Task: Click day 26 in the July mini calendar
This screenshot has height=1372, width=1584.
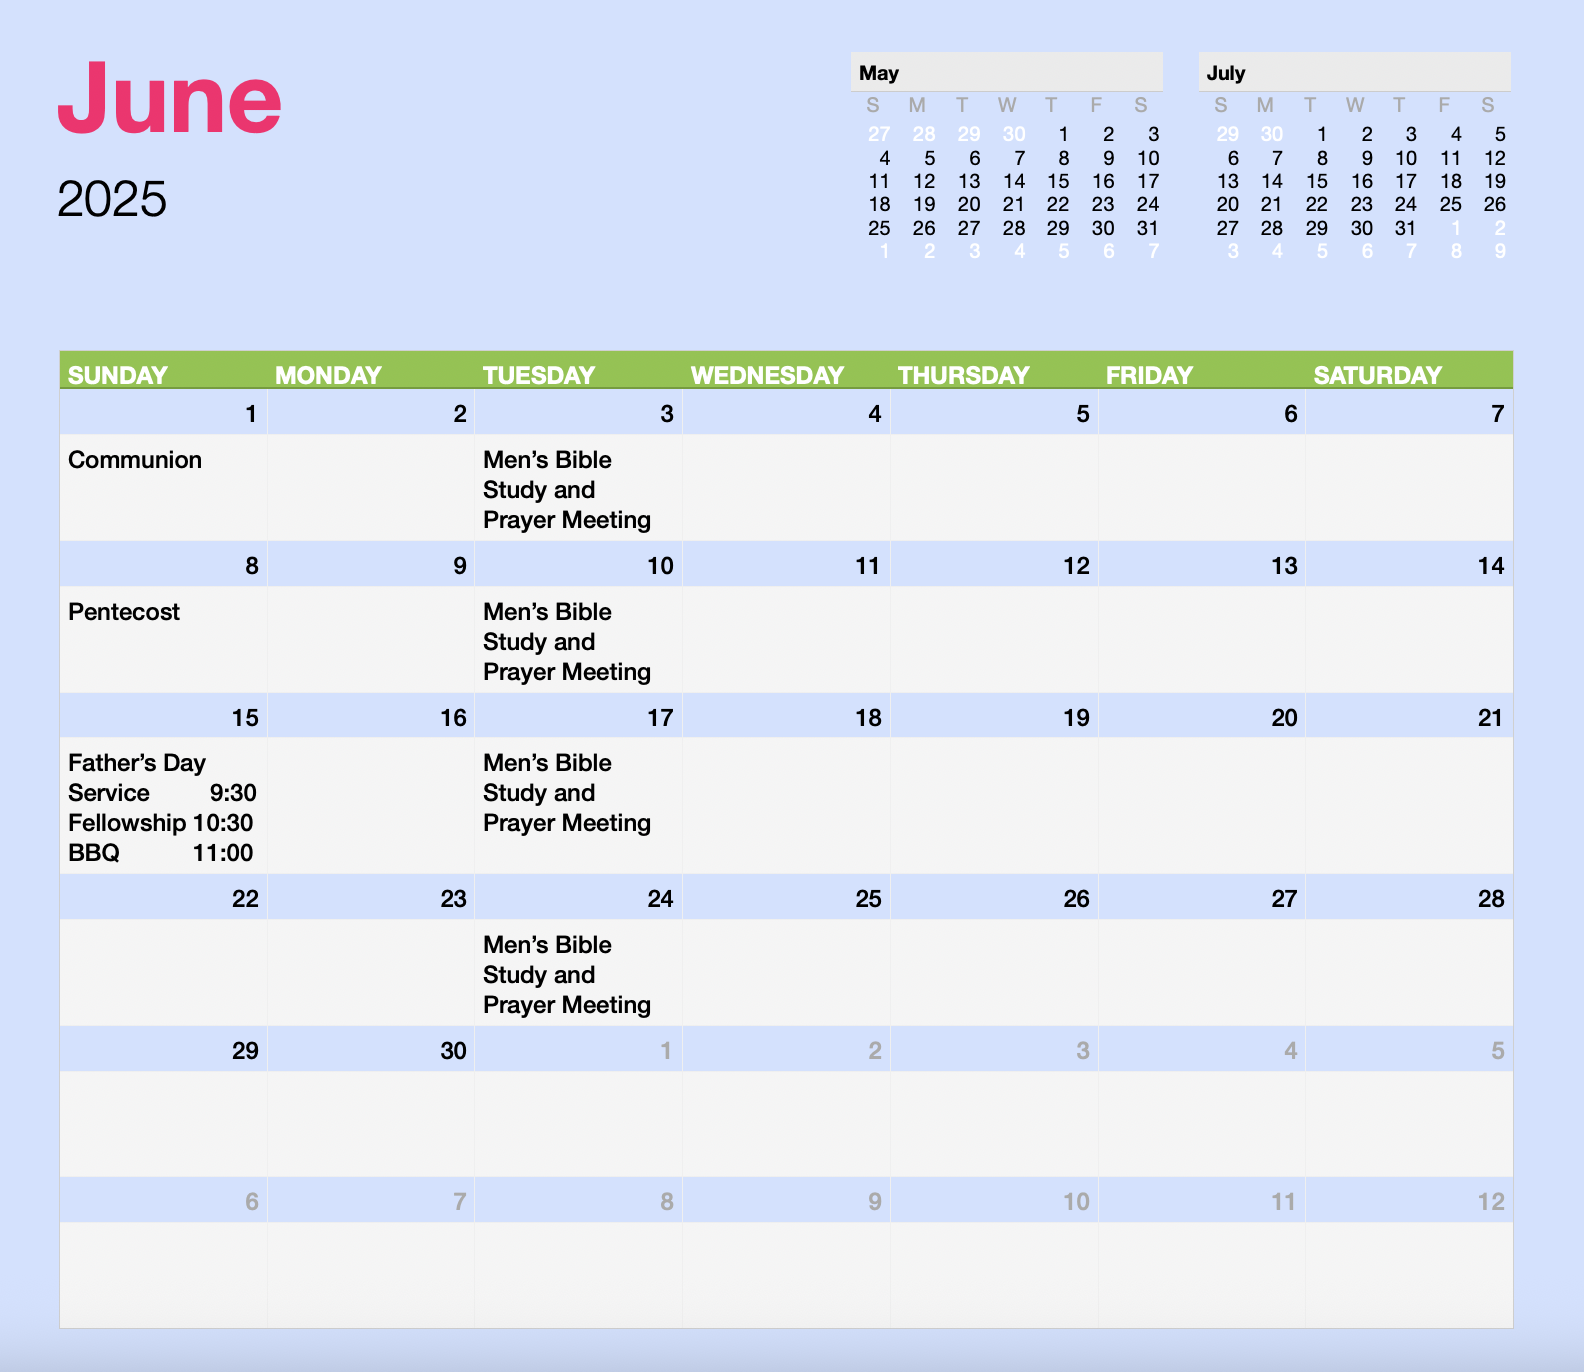Action: (x=1494, y=204)
